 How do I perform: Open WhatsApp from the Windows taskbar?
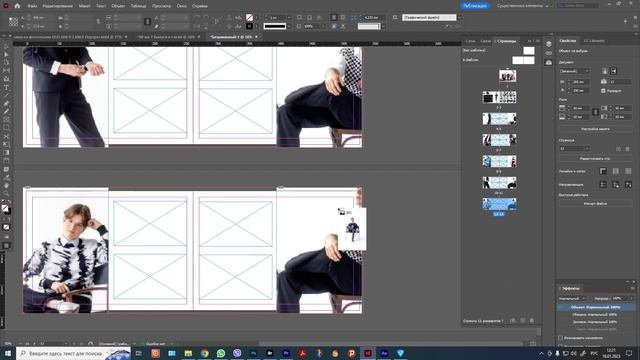tap(221, 353)
